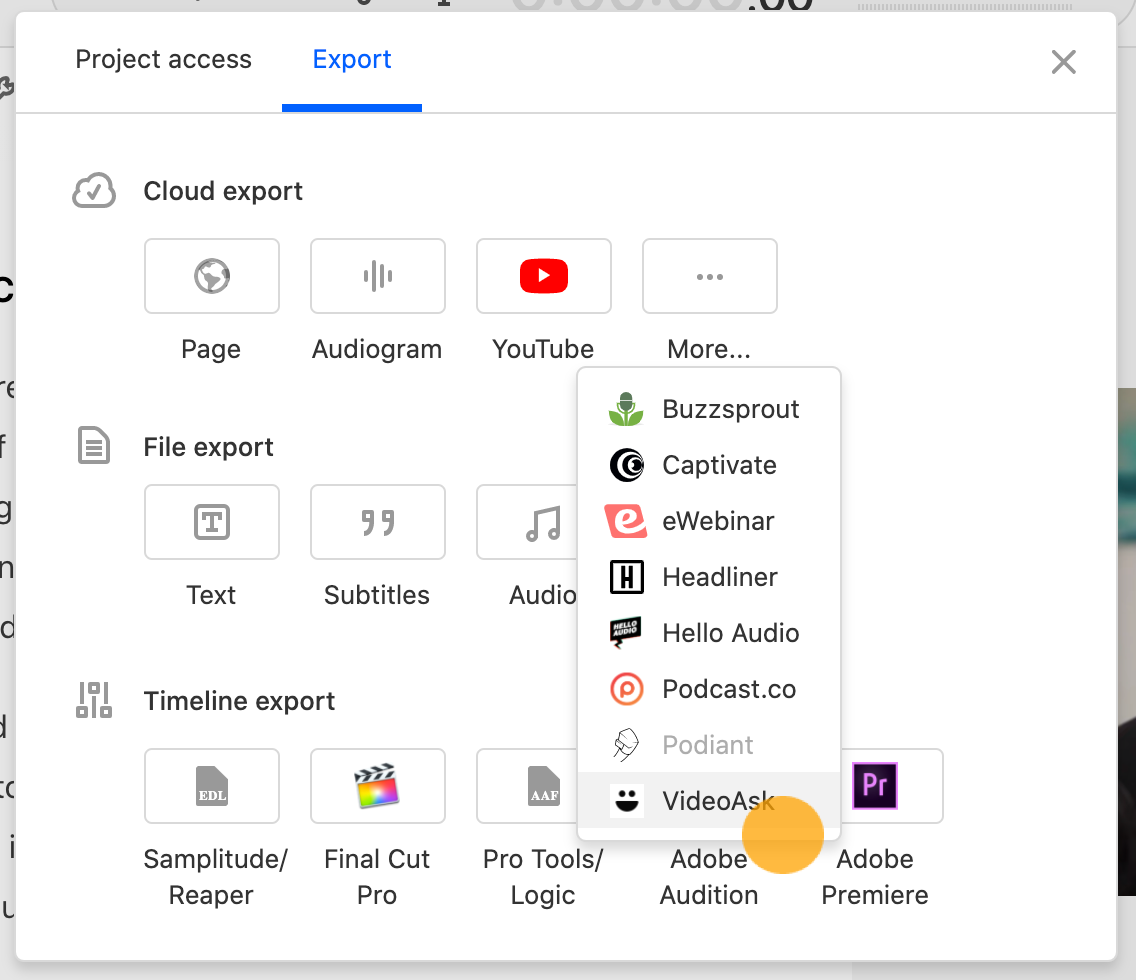Click the Cloud export heading
Screen dimensions: 1136x980
point(223,191)
